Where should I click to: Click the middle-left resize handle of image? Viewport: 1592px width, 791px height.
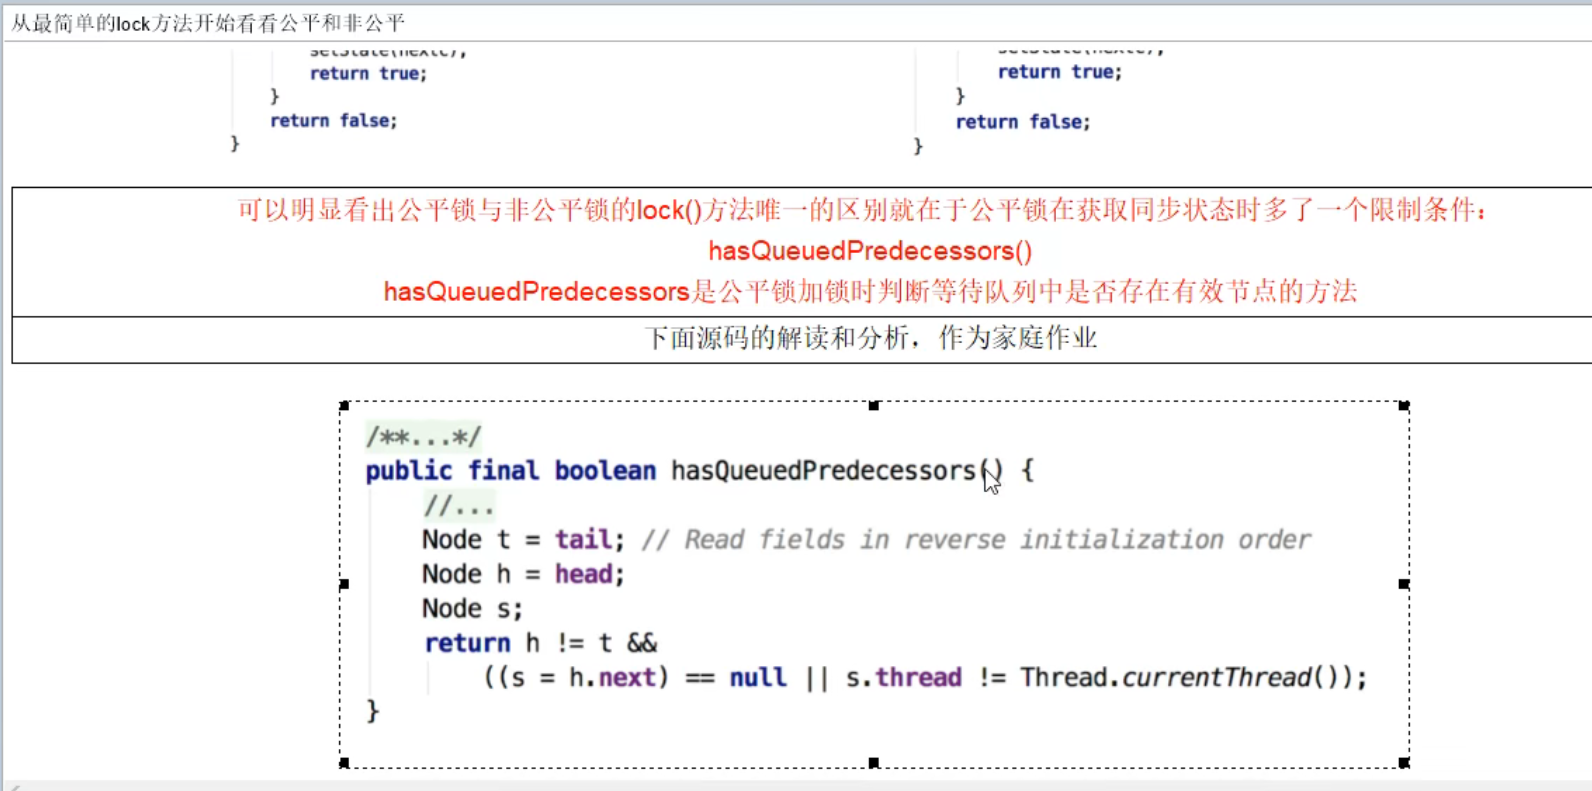coord(344,584)
